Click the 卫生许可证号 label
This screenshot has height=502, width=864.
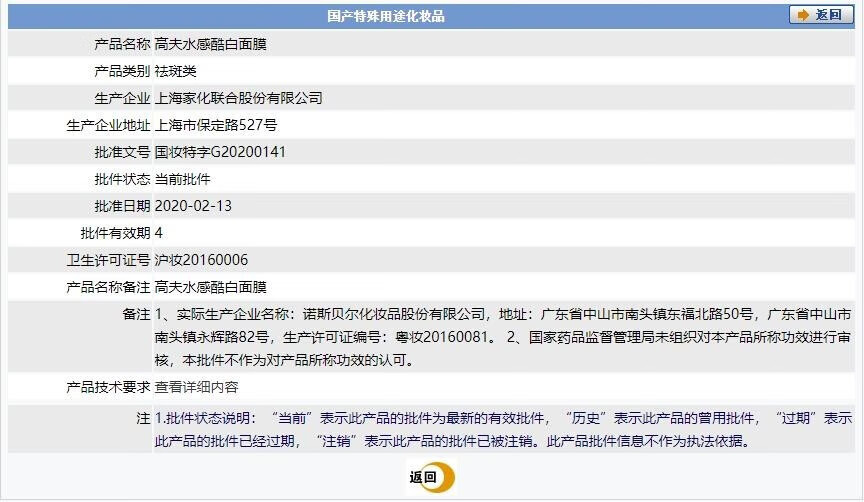[x=108, y=260]
